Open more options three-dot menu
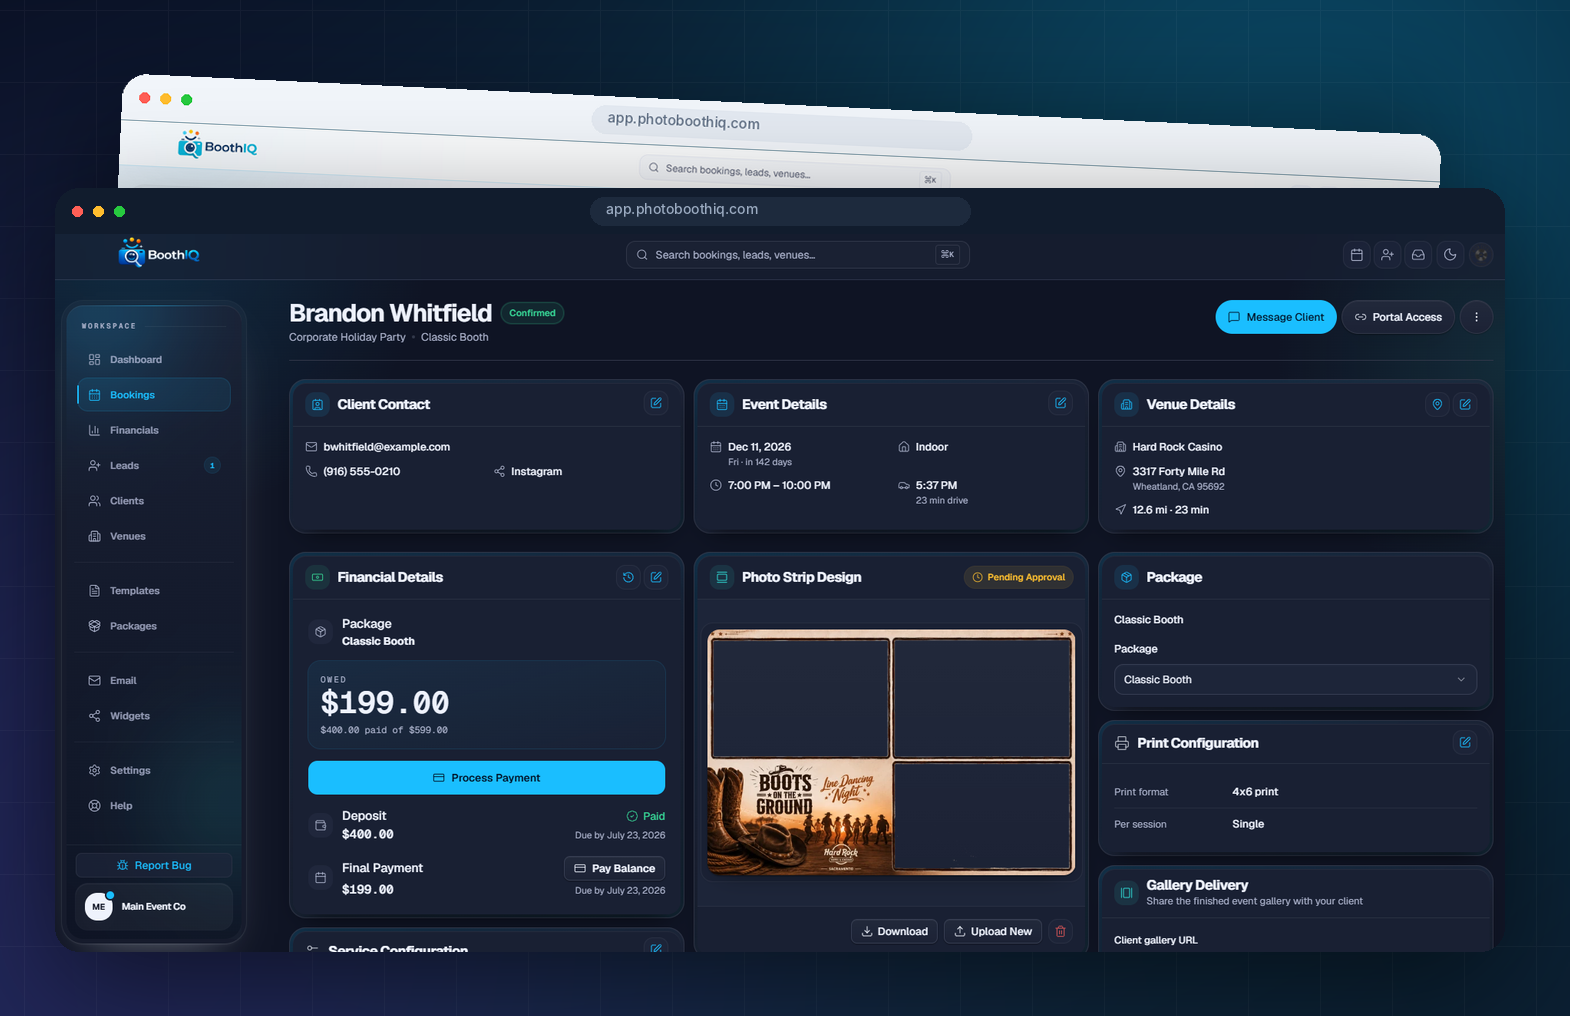1570x1016 pixels. point(1476,317)
